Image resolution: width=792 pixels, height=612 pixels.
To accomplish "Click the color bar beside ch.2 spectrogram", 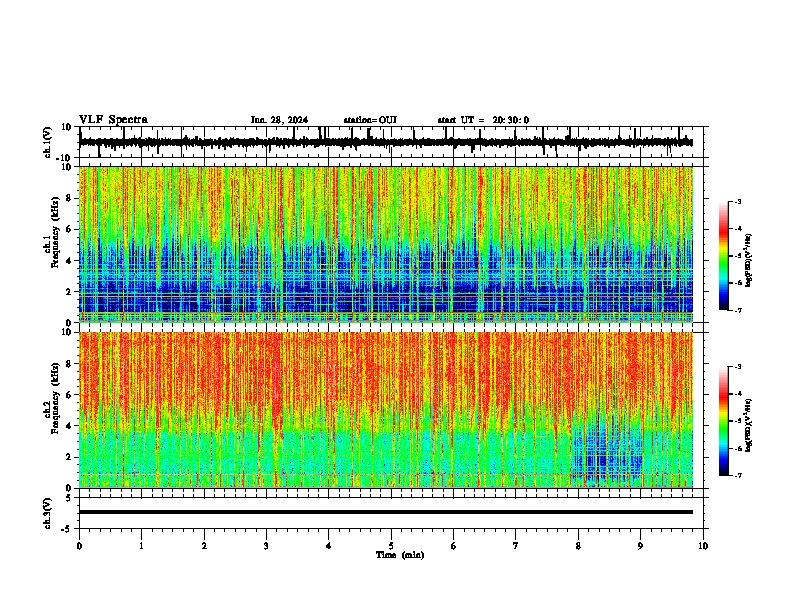I will 724,421.
